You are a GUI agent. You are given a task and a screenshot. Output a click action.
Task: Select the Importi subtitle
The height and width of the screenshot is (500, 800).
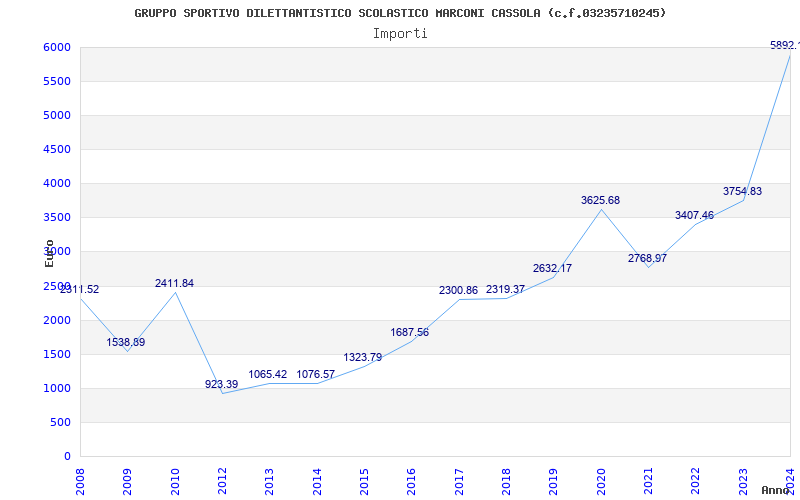pyautogui.click(x=400, y=34)
